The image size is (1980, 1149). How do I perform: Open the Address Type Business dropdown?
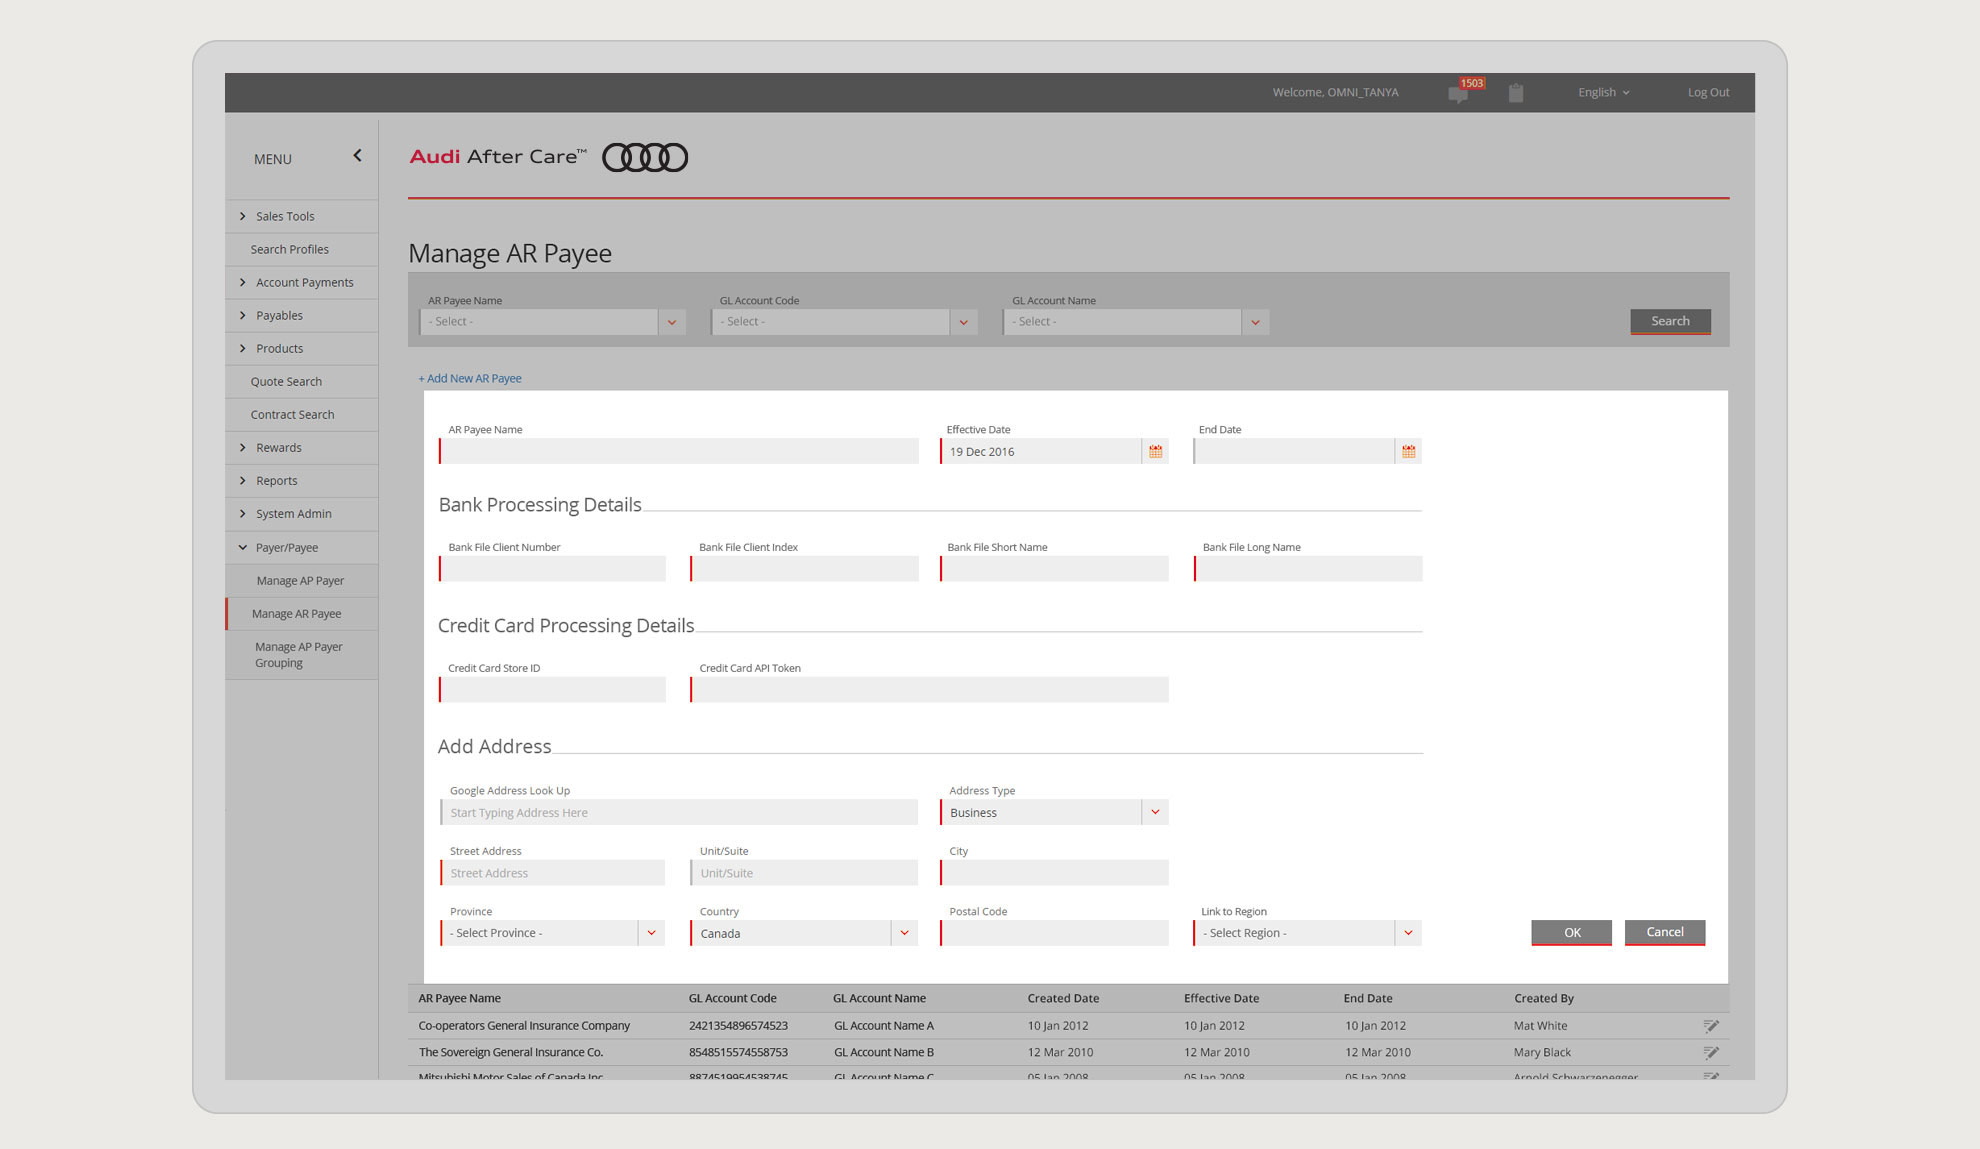(1054, 813)
